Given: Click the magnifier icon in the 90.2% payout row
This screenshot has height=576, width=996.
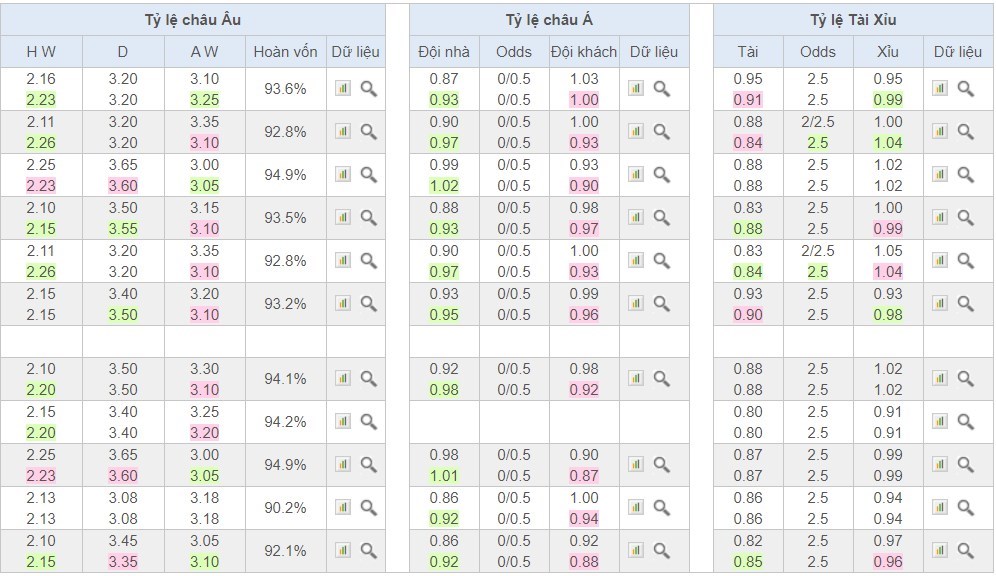Looking at the screenshot, I should coord(369,507).
